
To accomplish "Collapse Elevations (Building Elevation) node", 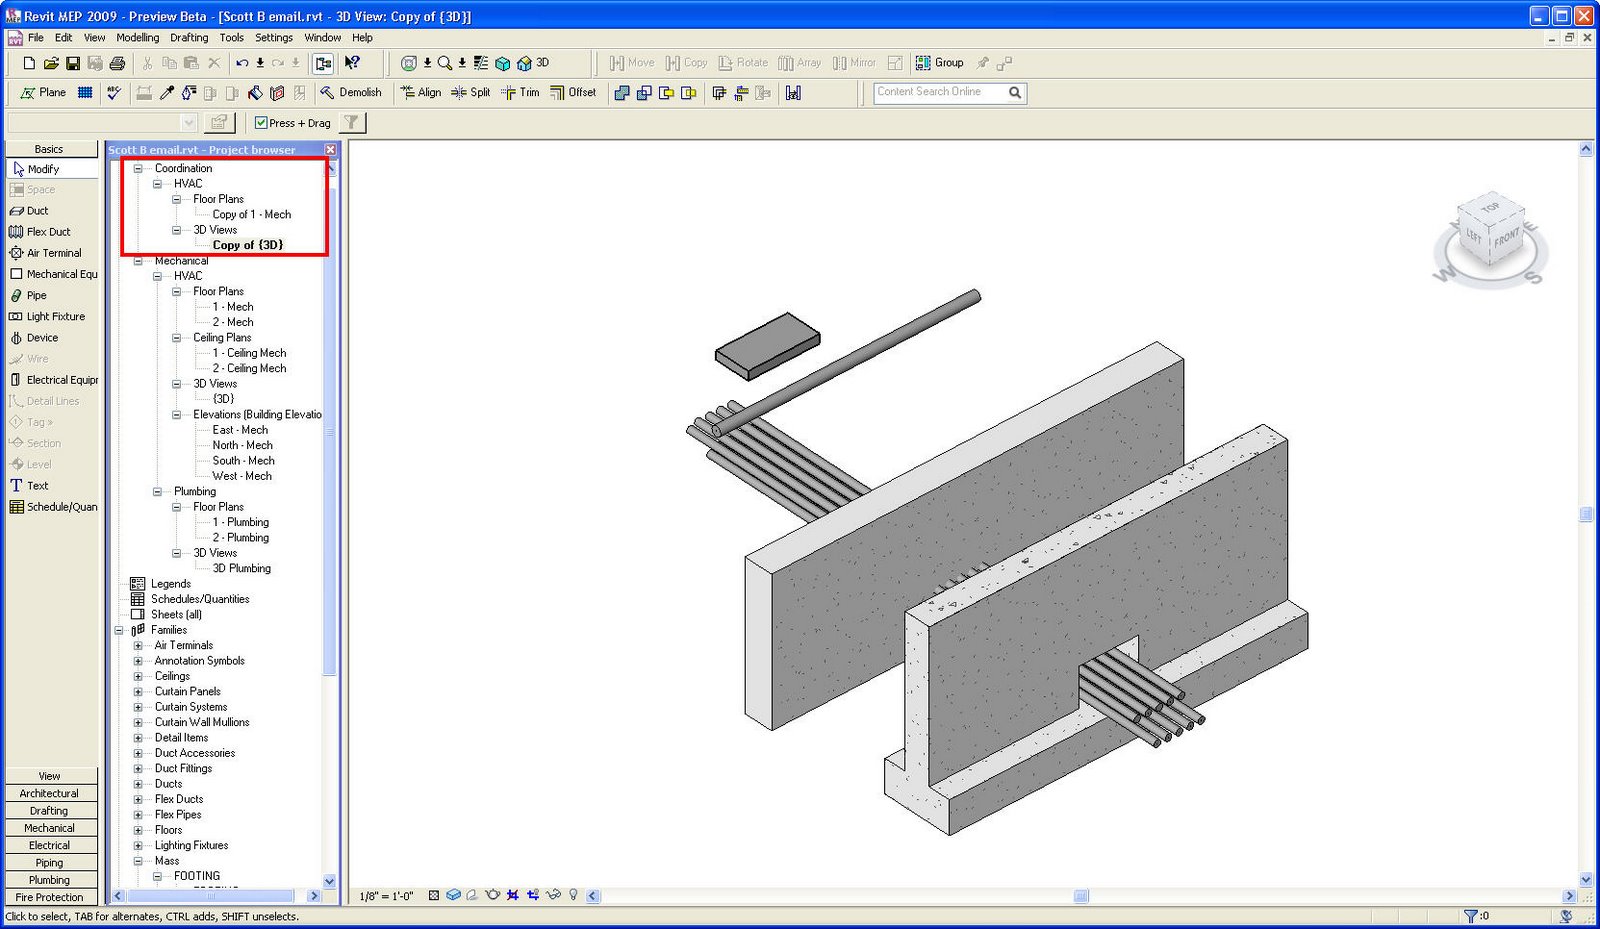I will tap(176, 415).
